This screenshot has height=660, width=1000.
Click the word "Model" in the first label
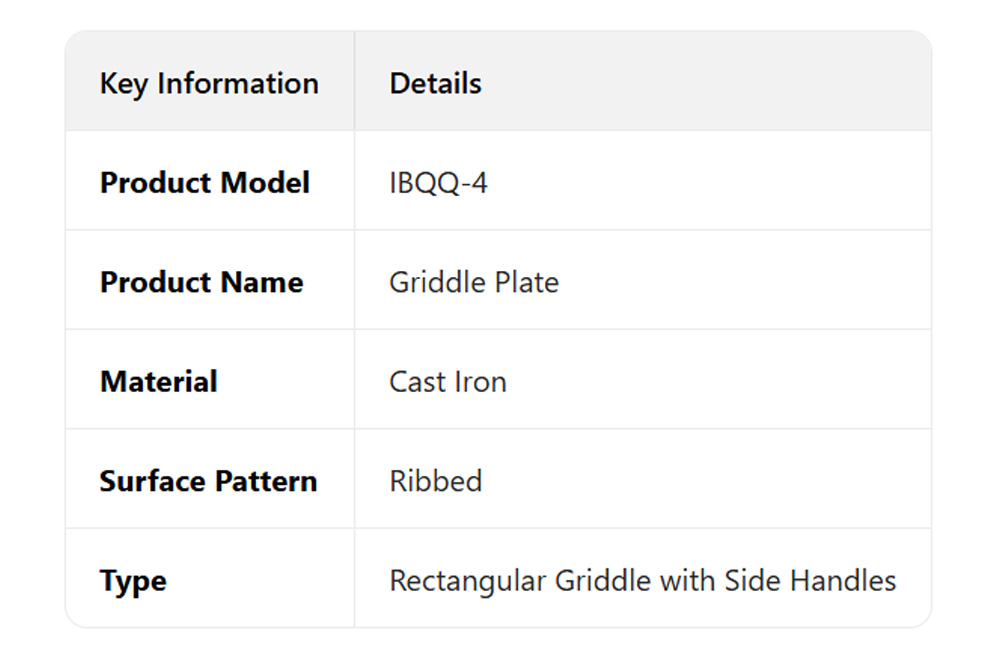pyautogui.click(x=264, y=183)
